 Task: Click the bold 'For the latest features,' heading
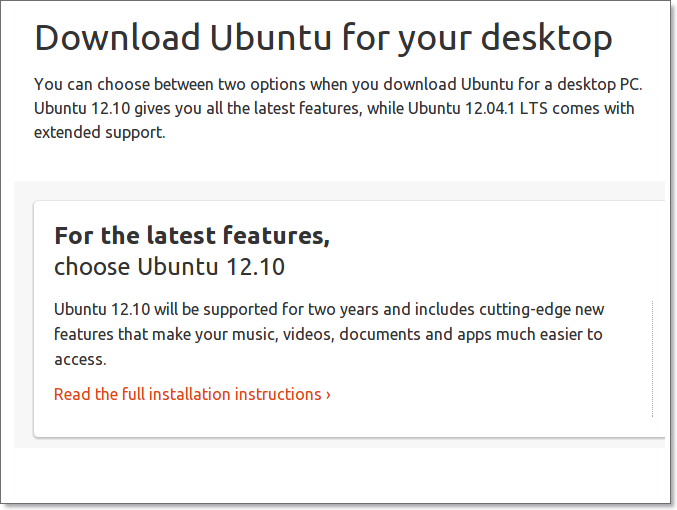191,237
